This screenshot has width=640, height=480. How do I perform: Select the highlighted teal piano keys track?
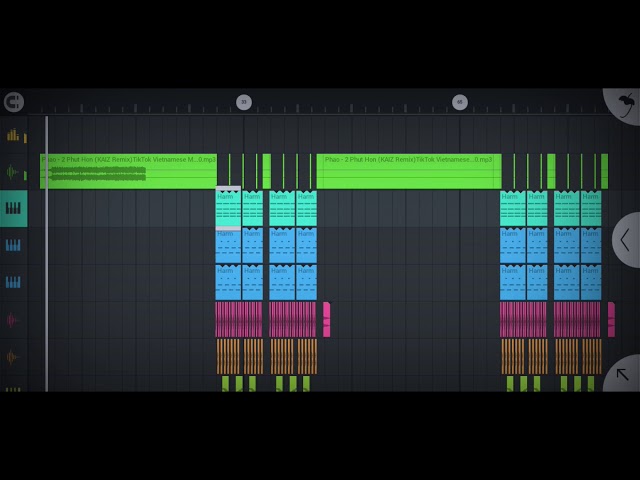13,208
